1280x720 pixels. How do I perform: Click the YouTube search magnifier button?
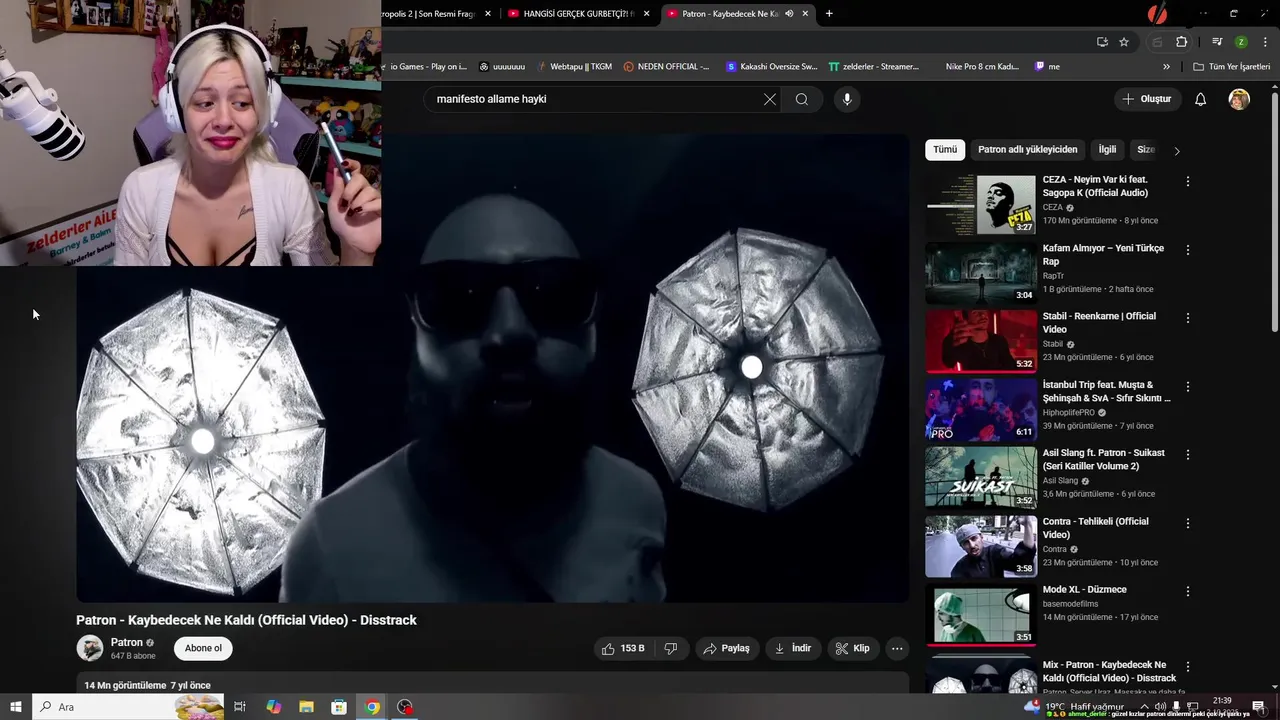click(x=801, y=99)
